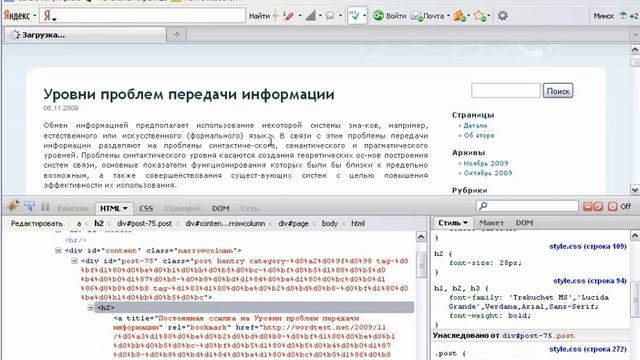Switch to the Макет side tab

491,223
